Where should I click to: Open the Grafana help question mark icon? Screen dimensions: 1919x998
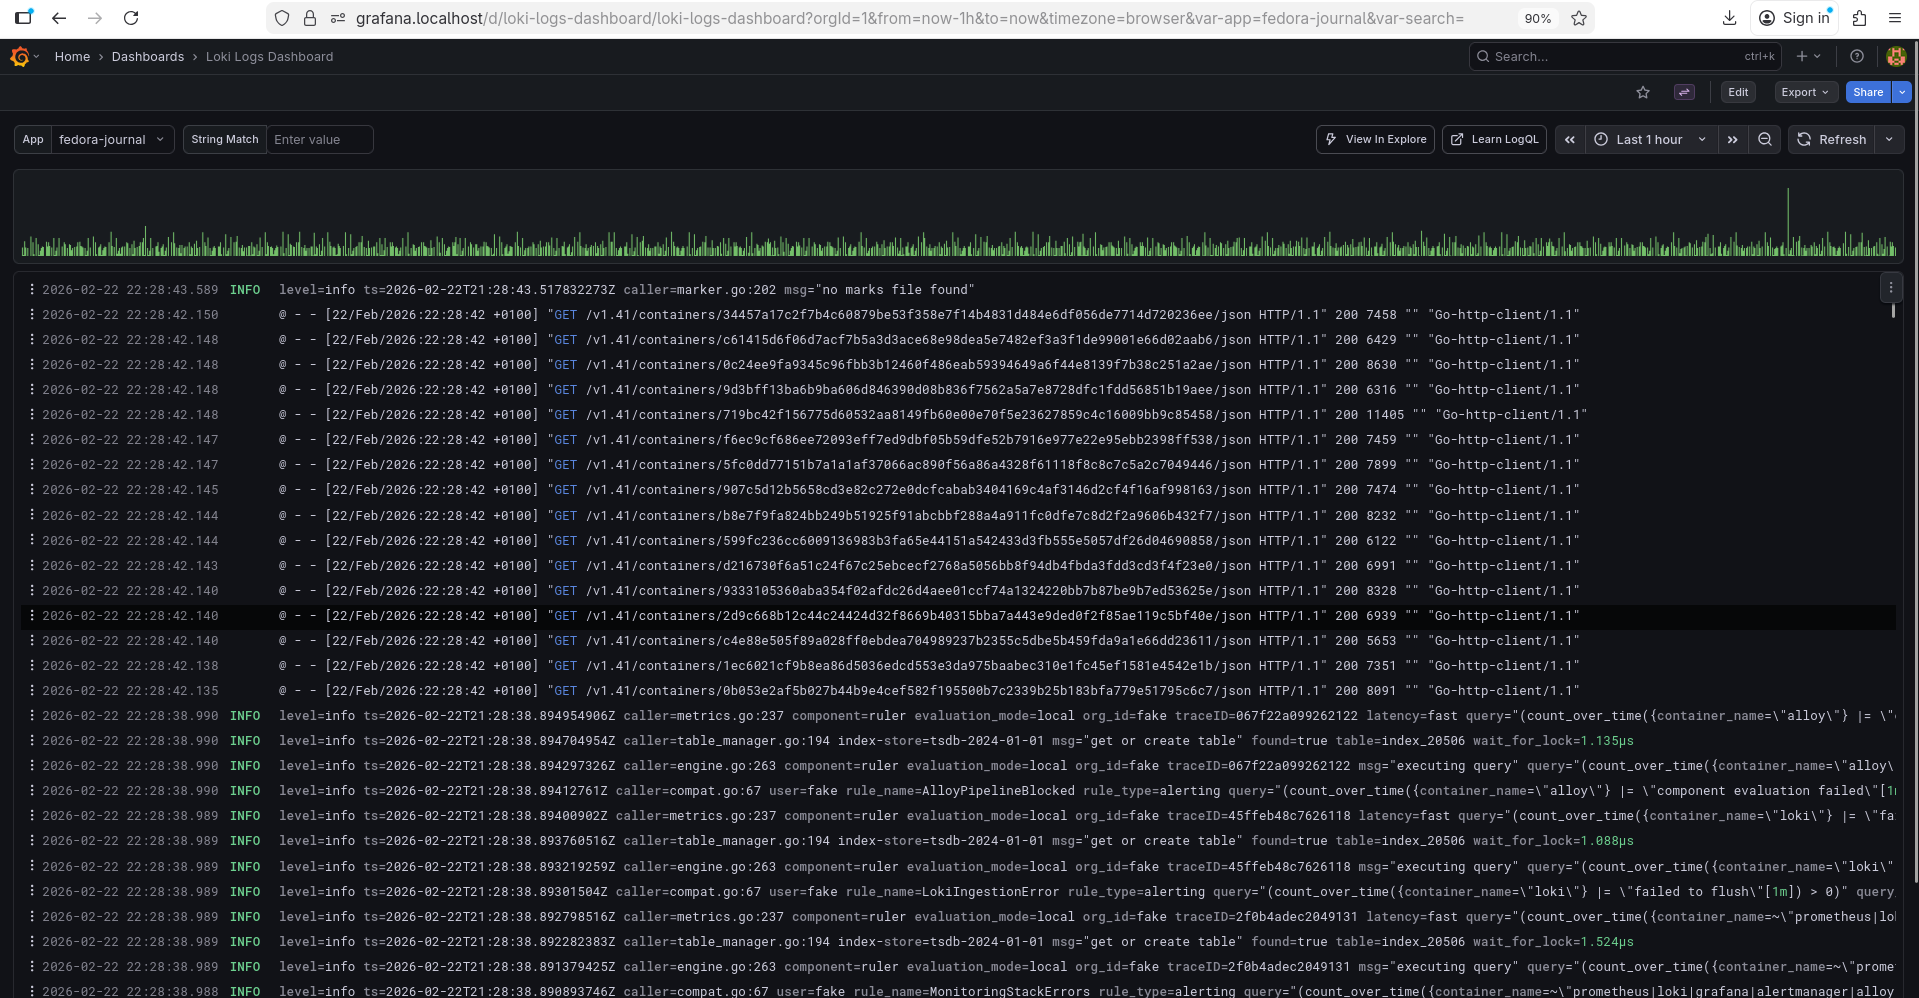point(1857,57)
